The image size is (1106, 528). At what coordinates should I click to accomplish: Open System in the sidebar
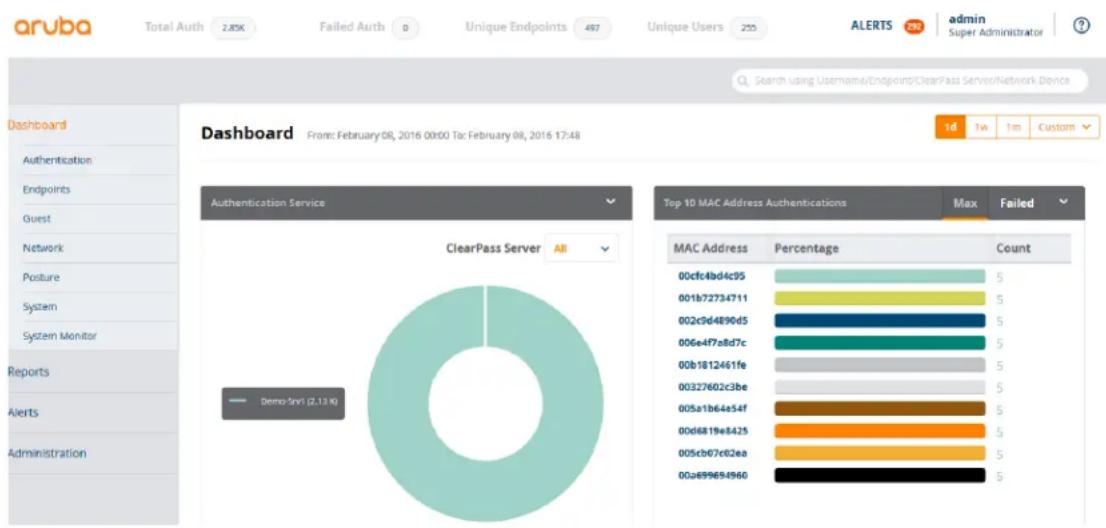pyautogui.click(x=40, y=307)
